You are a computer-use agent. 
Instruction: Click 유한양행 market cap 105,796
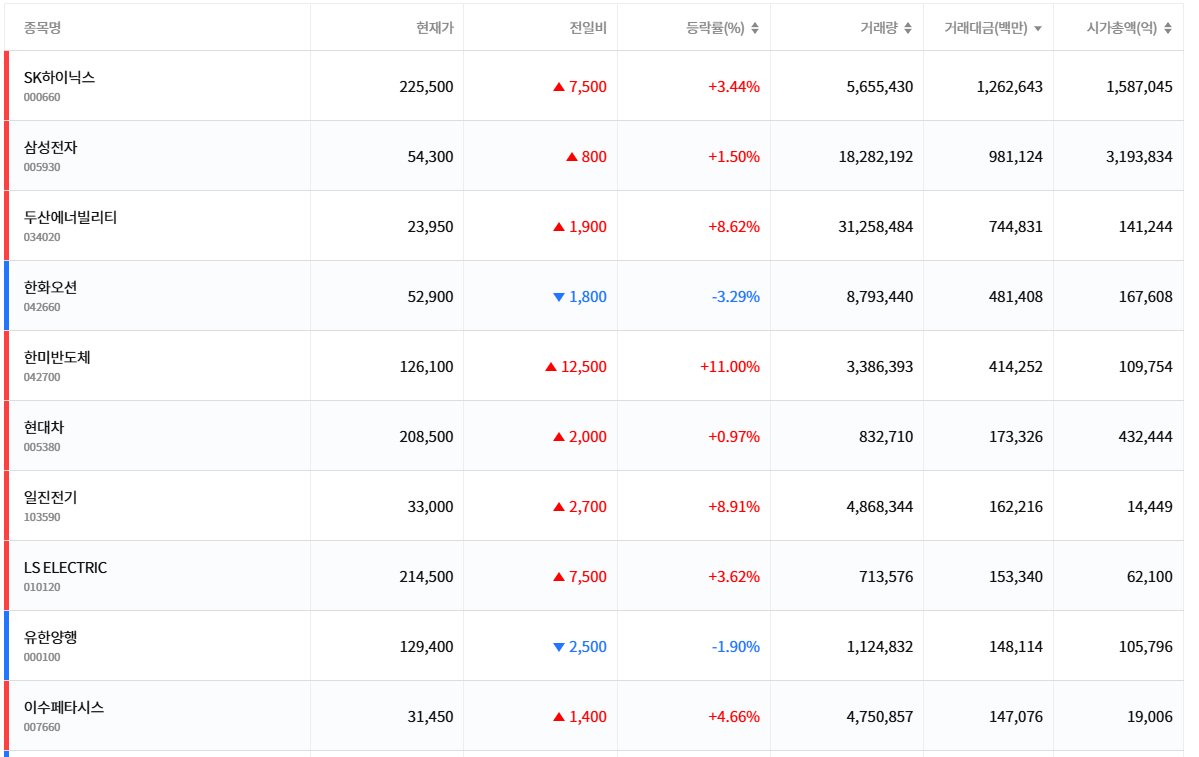pyautogui.click(x=1145, y=647)
